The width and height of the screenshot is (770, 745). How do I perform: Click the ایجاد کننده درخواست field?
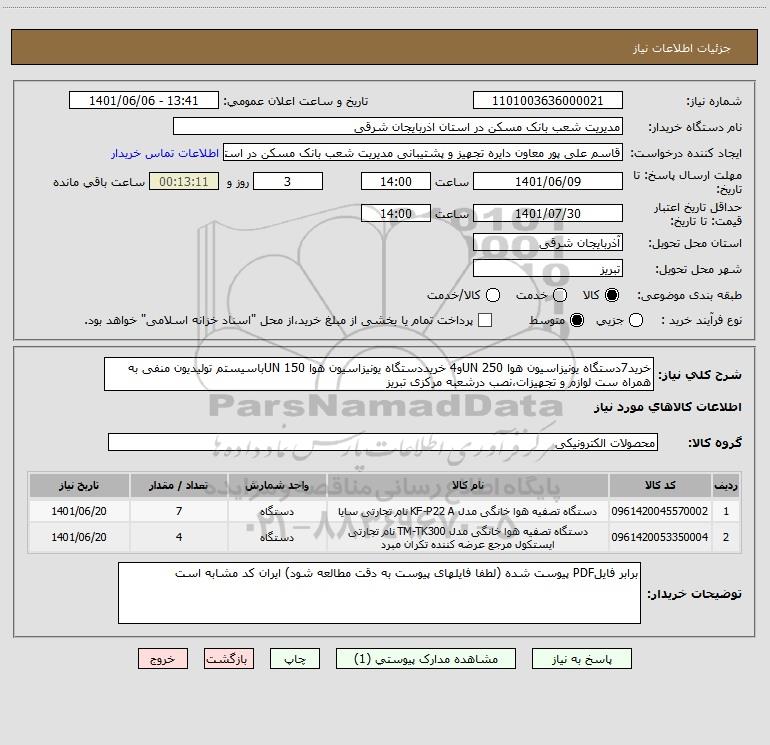423,152
